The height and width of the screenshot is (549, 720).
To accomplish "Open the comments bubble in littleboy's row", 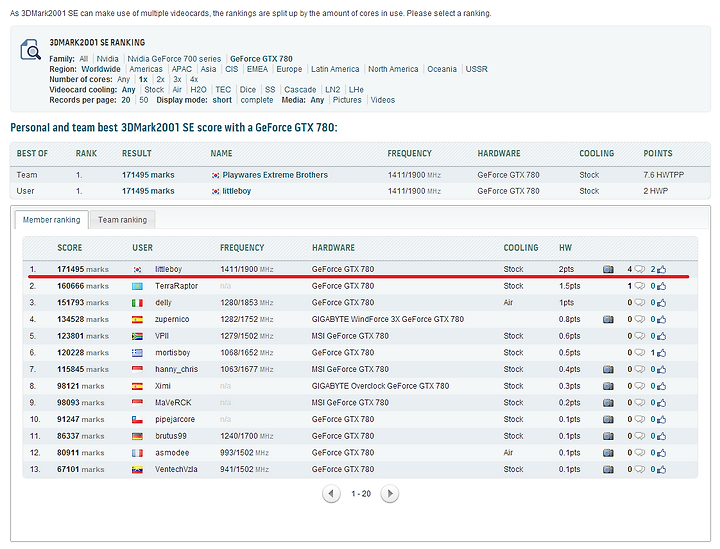I will coord(639,269).
